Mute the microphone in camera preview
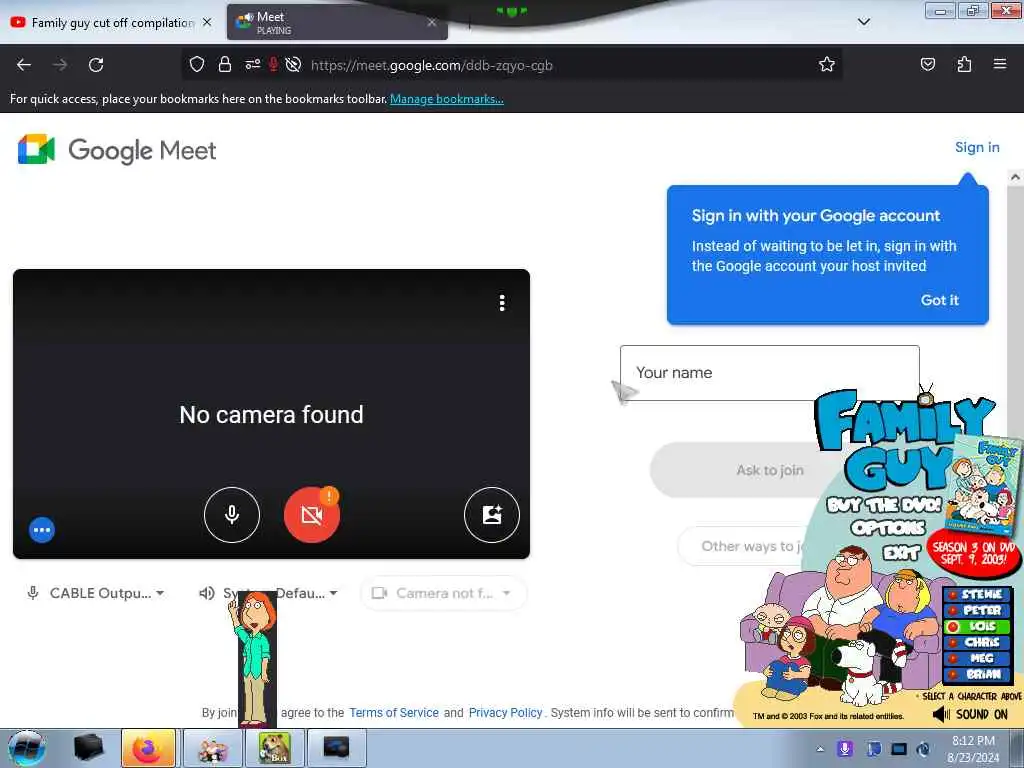Screen dimensions: 1024x768 tap(231, 515)
